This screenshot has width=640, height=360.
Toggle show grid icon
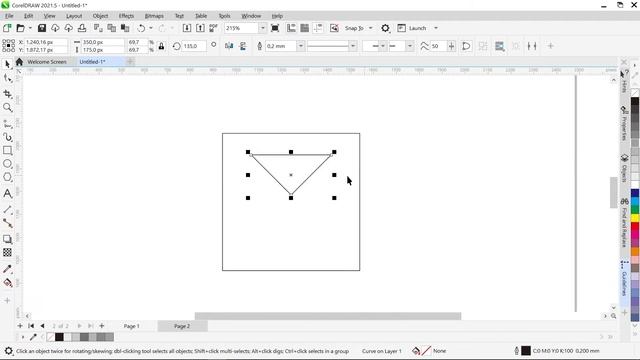coord(304,28)
